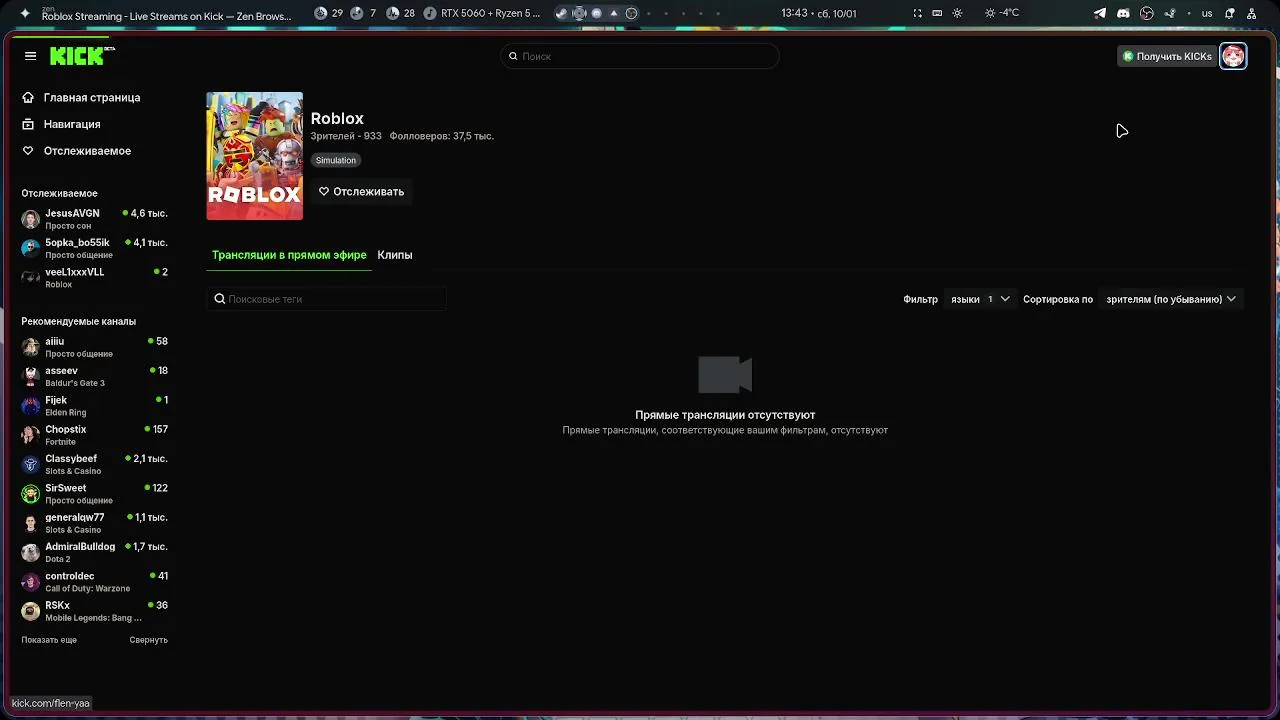Click the asseev channel avatar
The image size is (1280, 720).
click(31, 376)
